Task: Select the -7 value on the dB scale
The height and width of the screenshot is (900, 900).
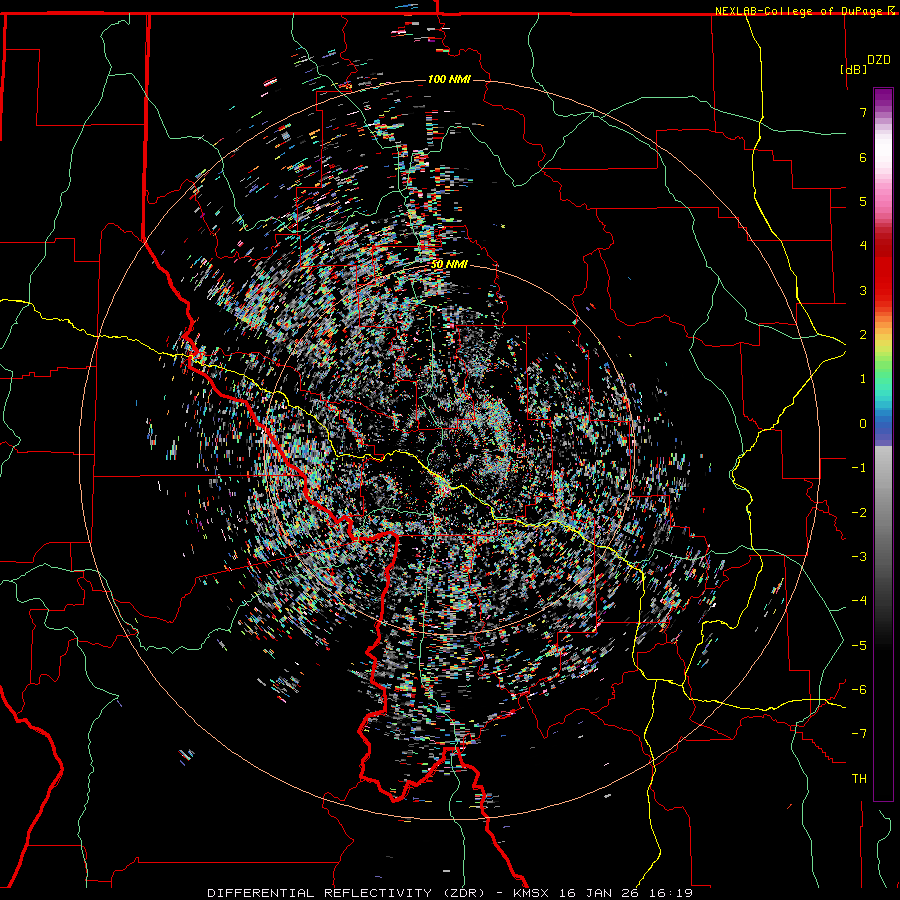Action: (x=859, y=734)
